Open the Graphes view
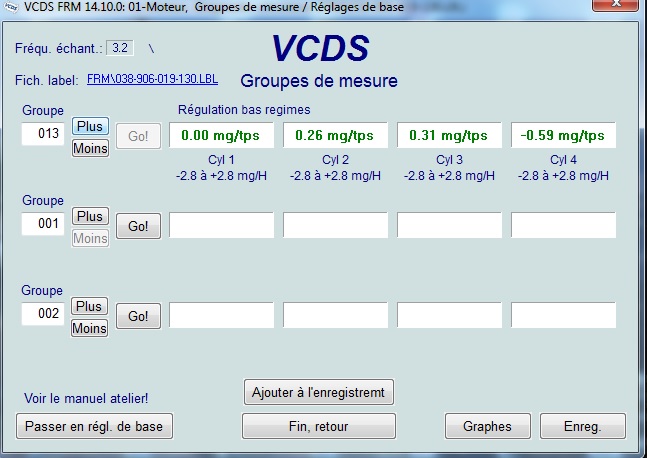This screenshot has width=647, height=458. click(x=487, y=426)
